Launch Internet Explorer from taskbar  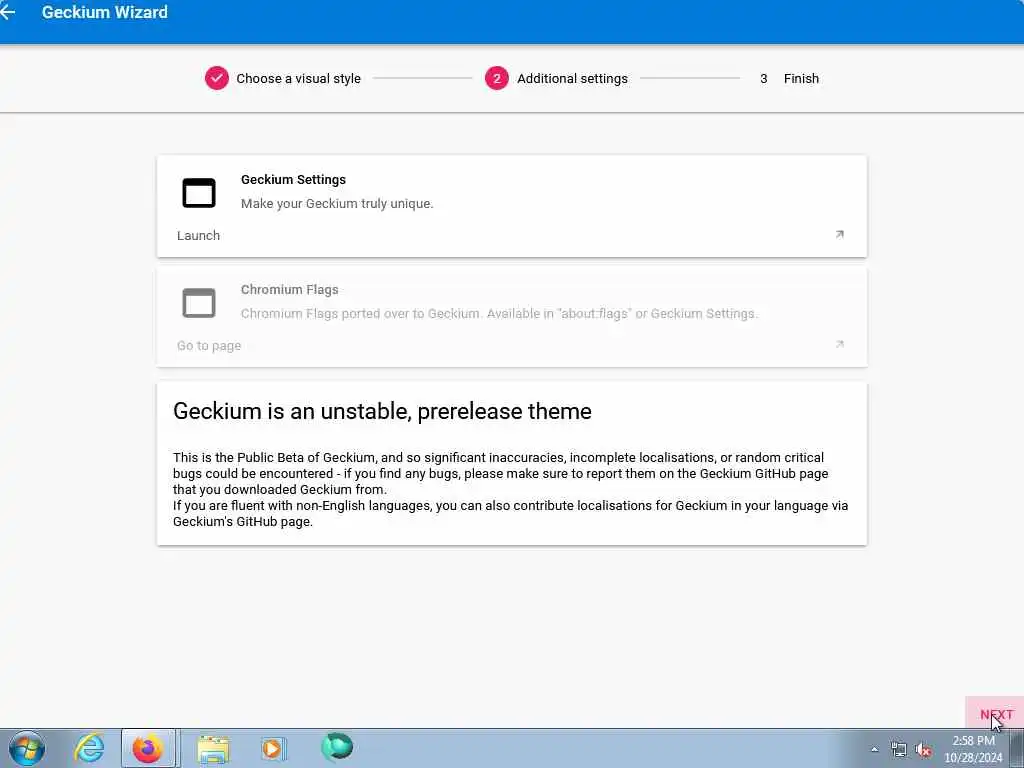pyautogui.click(x=89, y=748)
